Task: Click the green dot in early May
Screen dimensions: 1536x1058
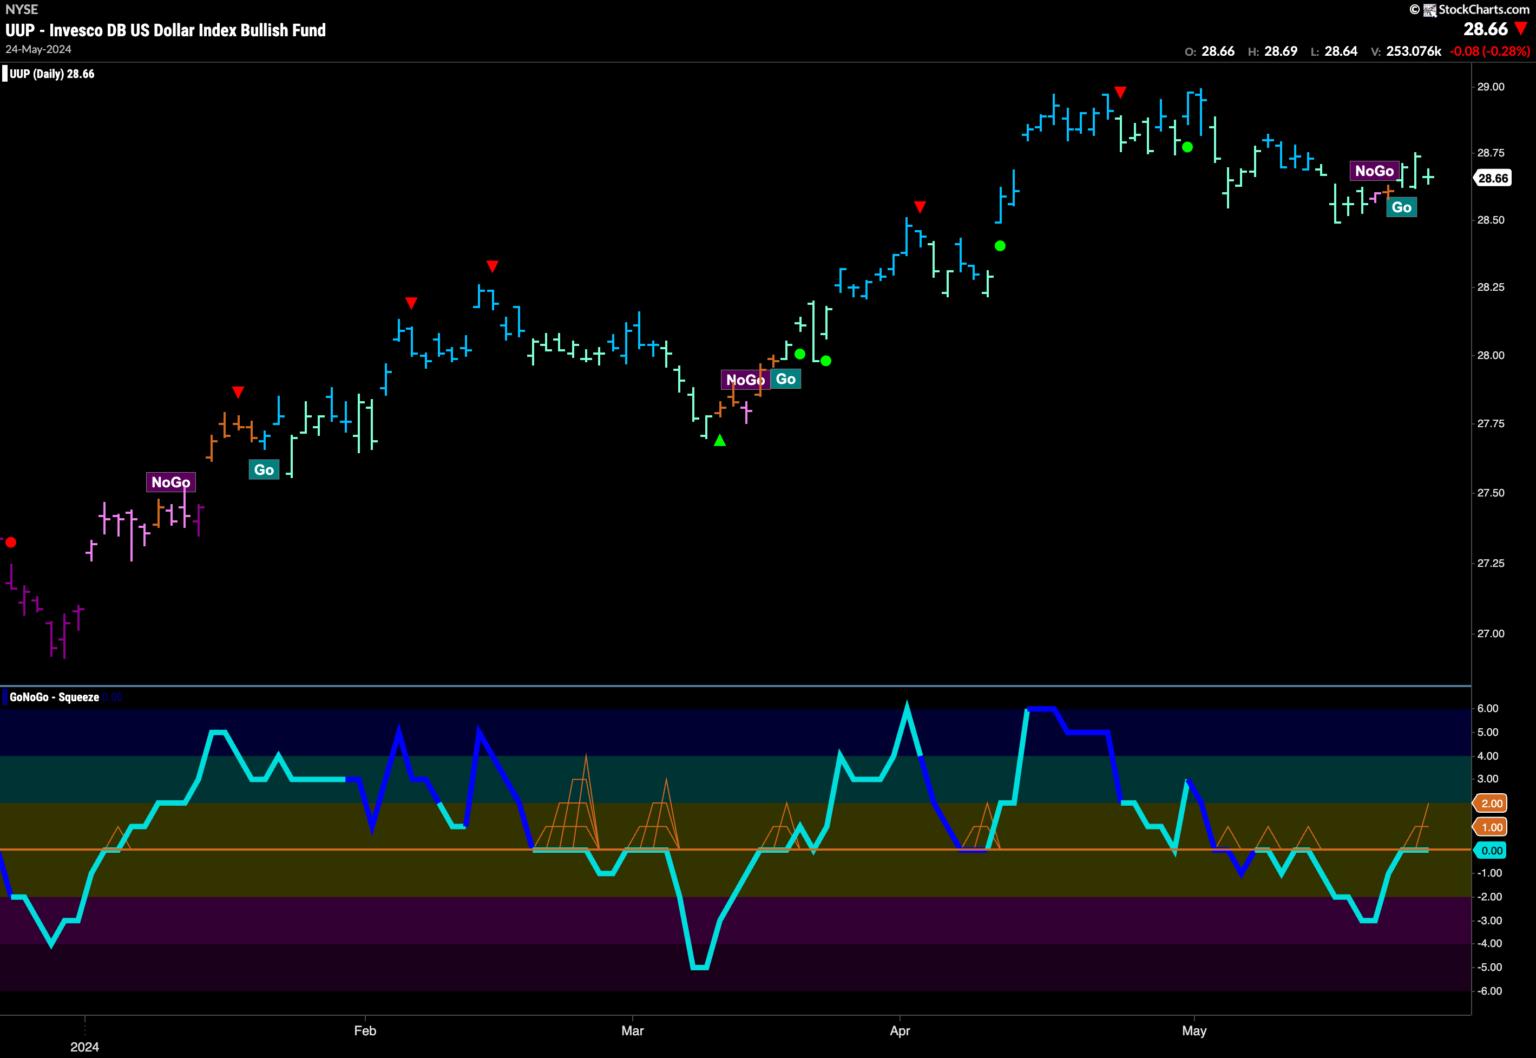Action: click(x=1187, y=147)
